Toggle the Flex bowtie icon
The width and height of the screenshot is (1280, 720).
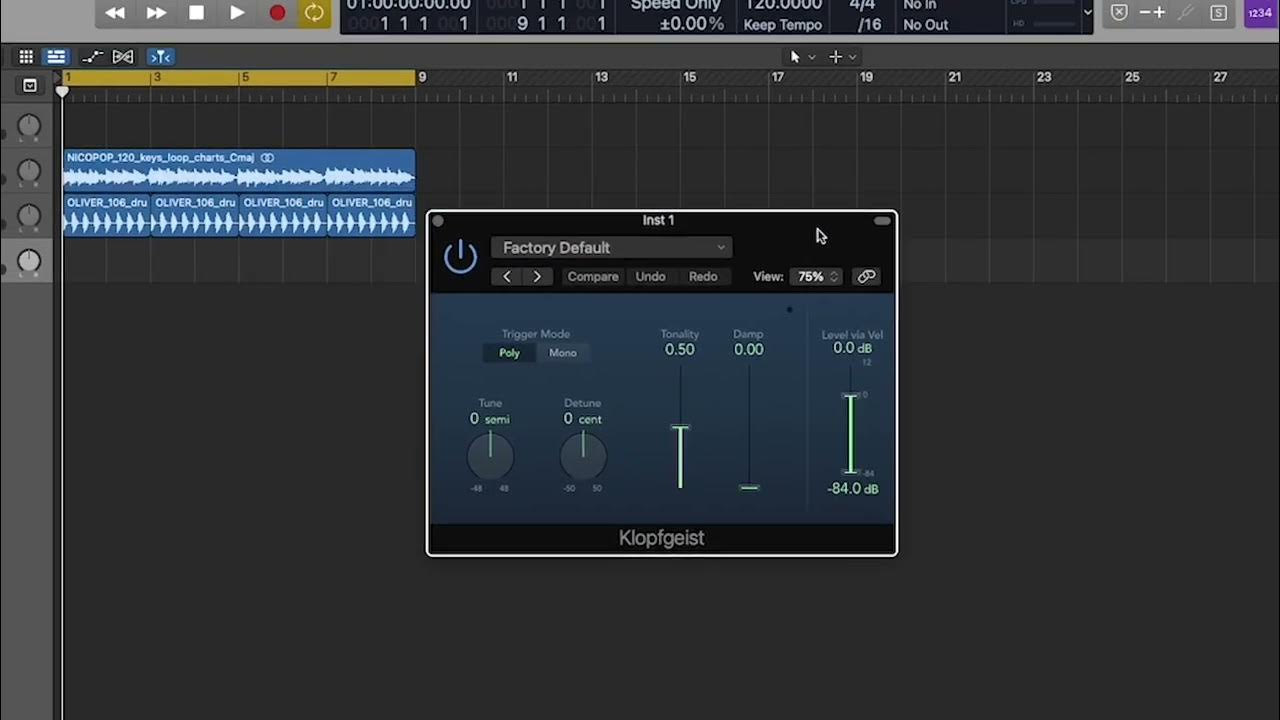123,57
